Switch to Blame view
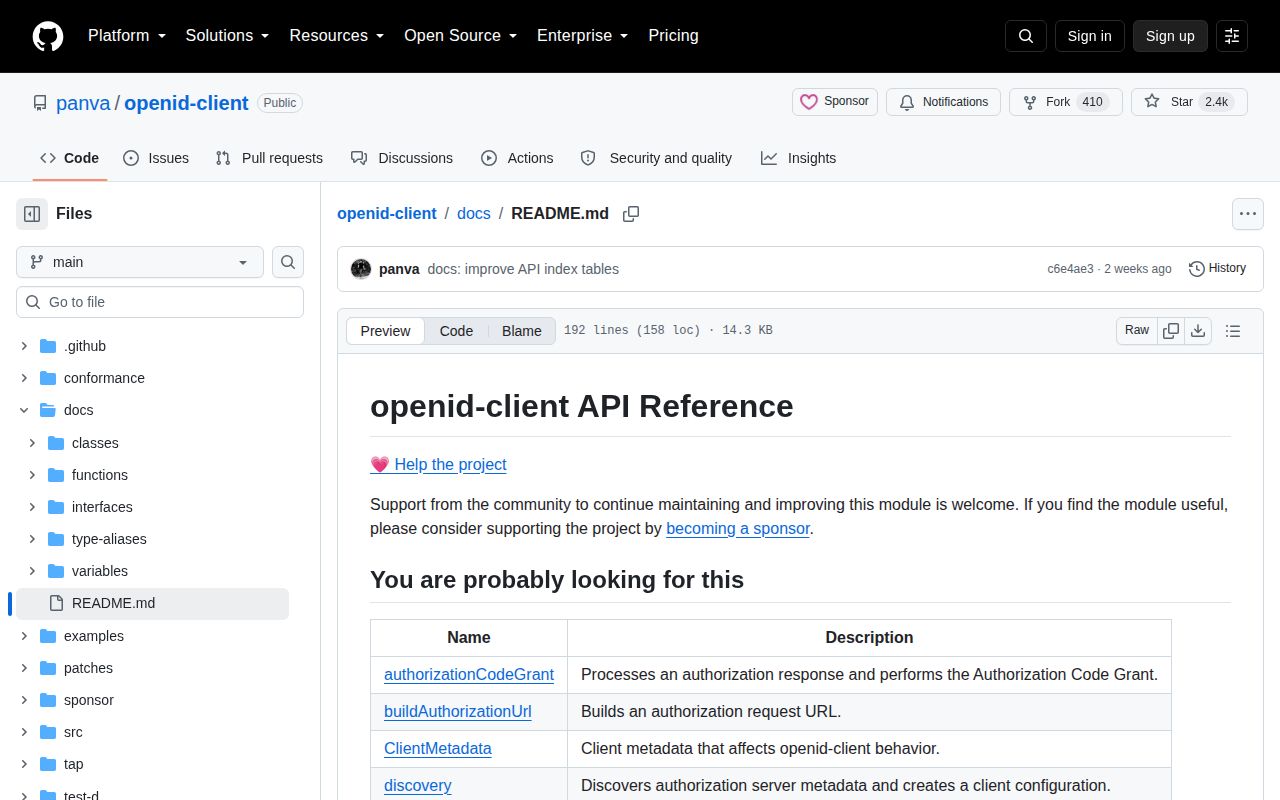1280x800 pixels. [x=521, y=331]
